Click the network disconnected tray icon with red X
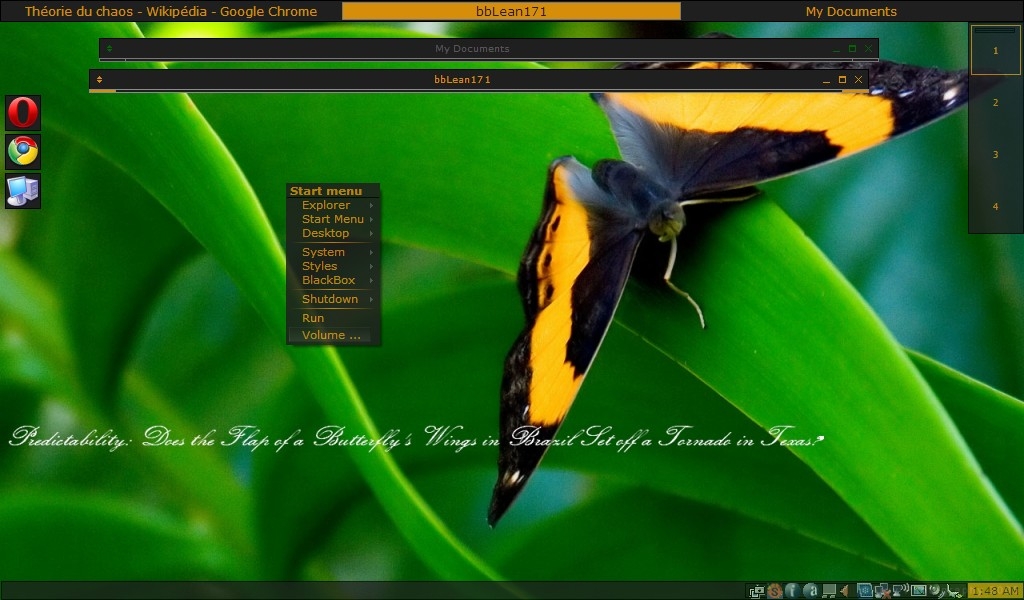The image size is (1024, 600). click(882, 591)
